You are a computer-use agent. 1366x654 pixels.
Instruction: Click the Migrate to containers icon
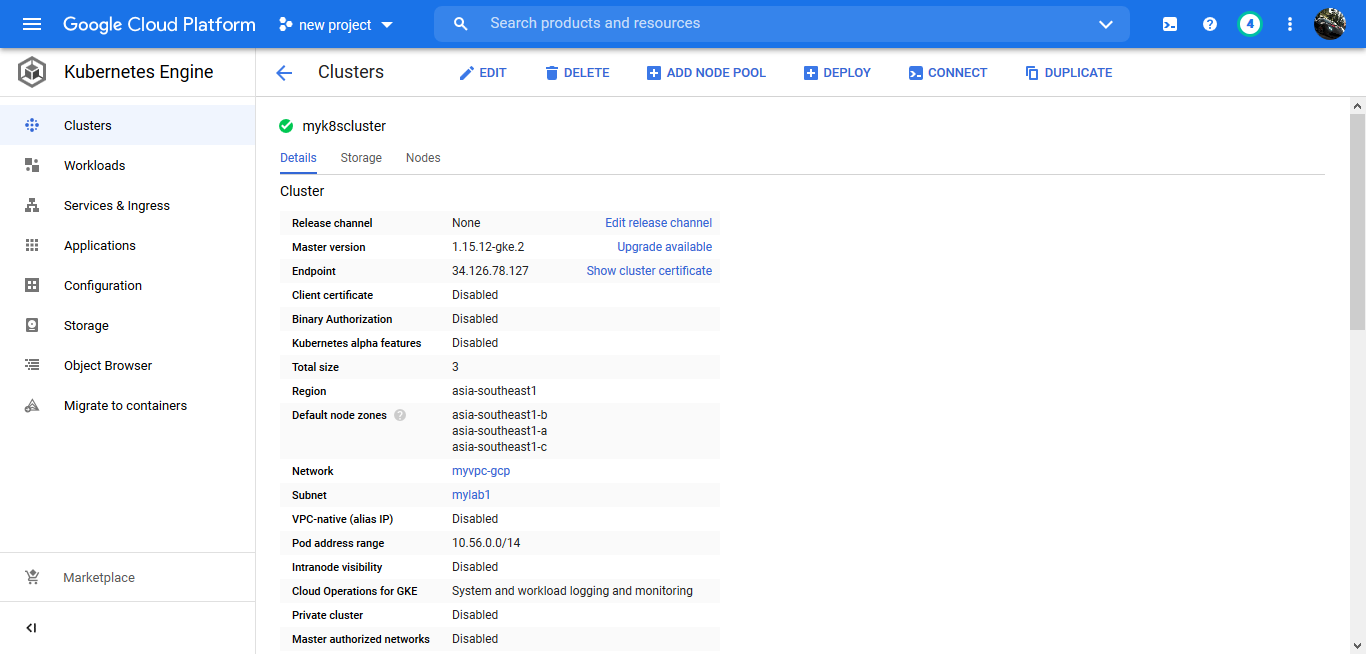pyautogui.click(x=32, y=405)
